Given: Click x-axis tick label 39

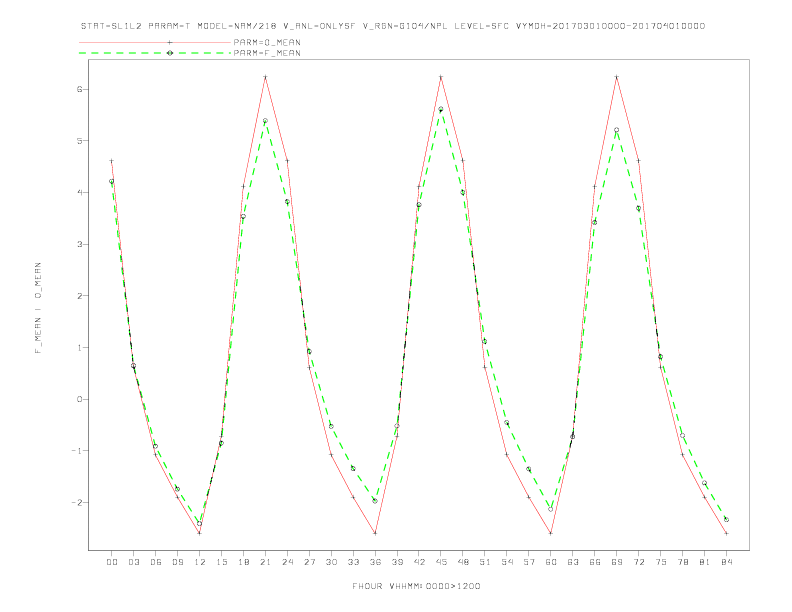Looking at the screenshot, I should 397,562.
